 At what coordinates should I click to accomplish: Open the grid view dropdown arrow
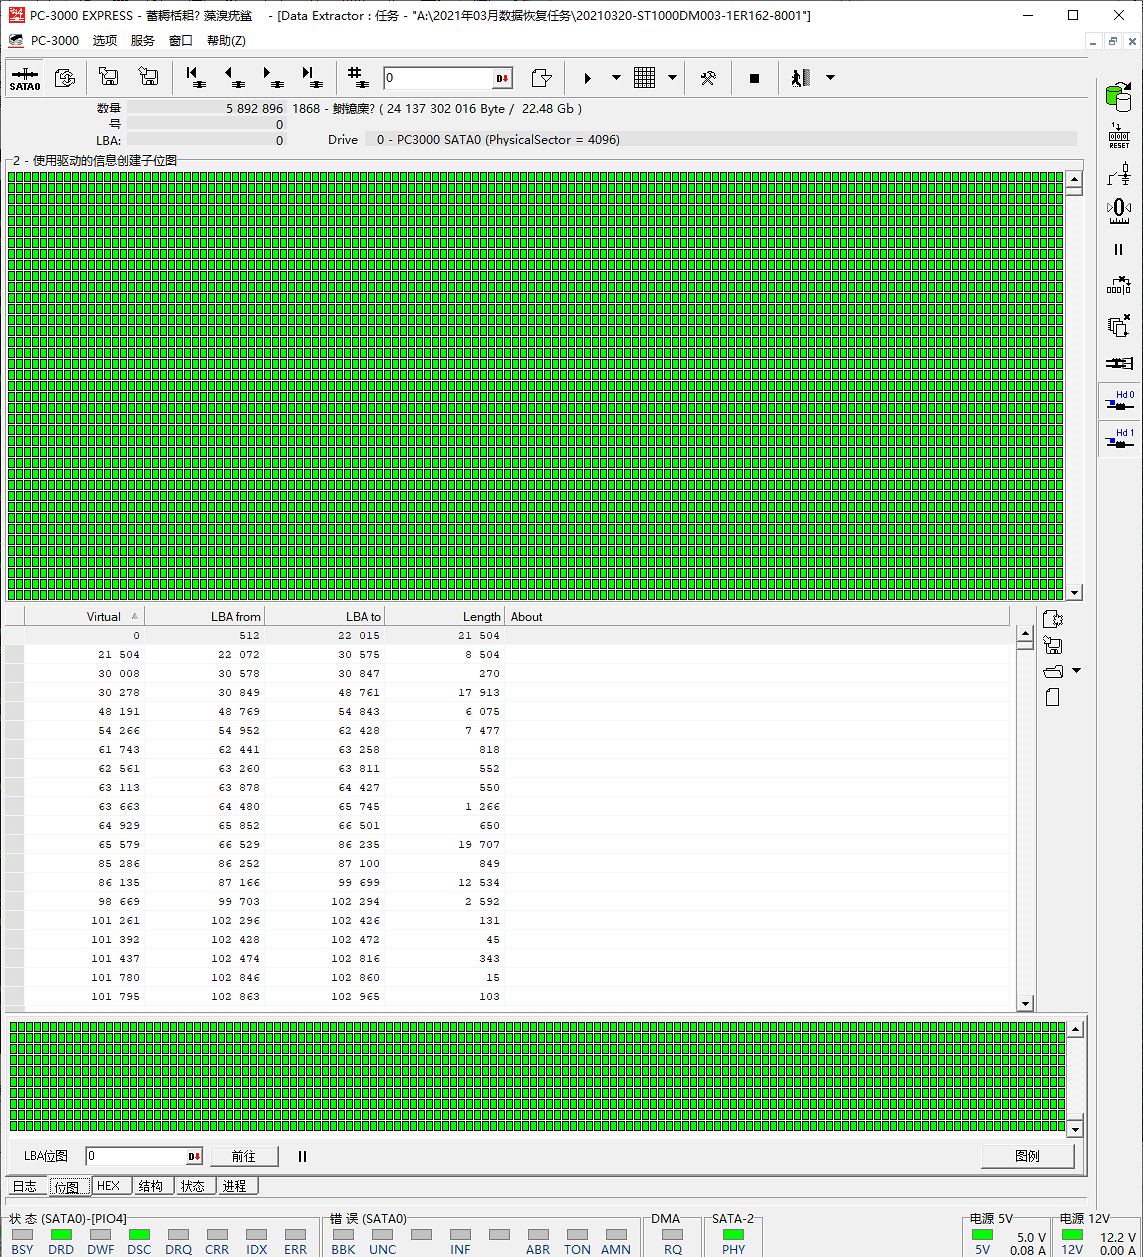(x=672, y=78)
